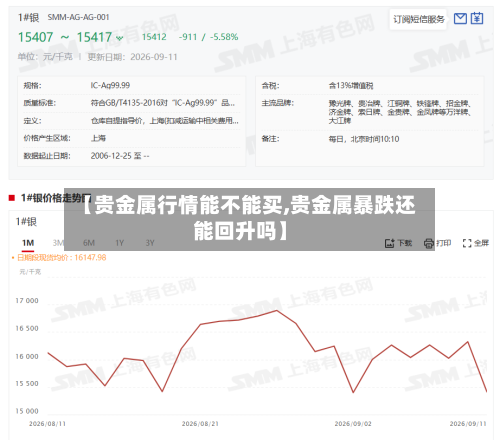Click the tax value 含13%增值税
The height and width of the screenshot is (440, 500).
coord(351,86)
